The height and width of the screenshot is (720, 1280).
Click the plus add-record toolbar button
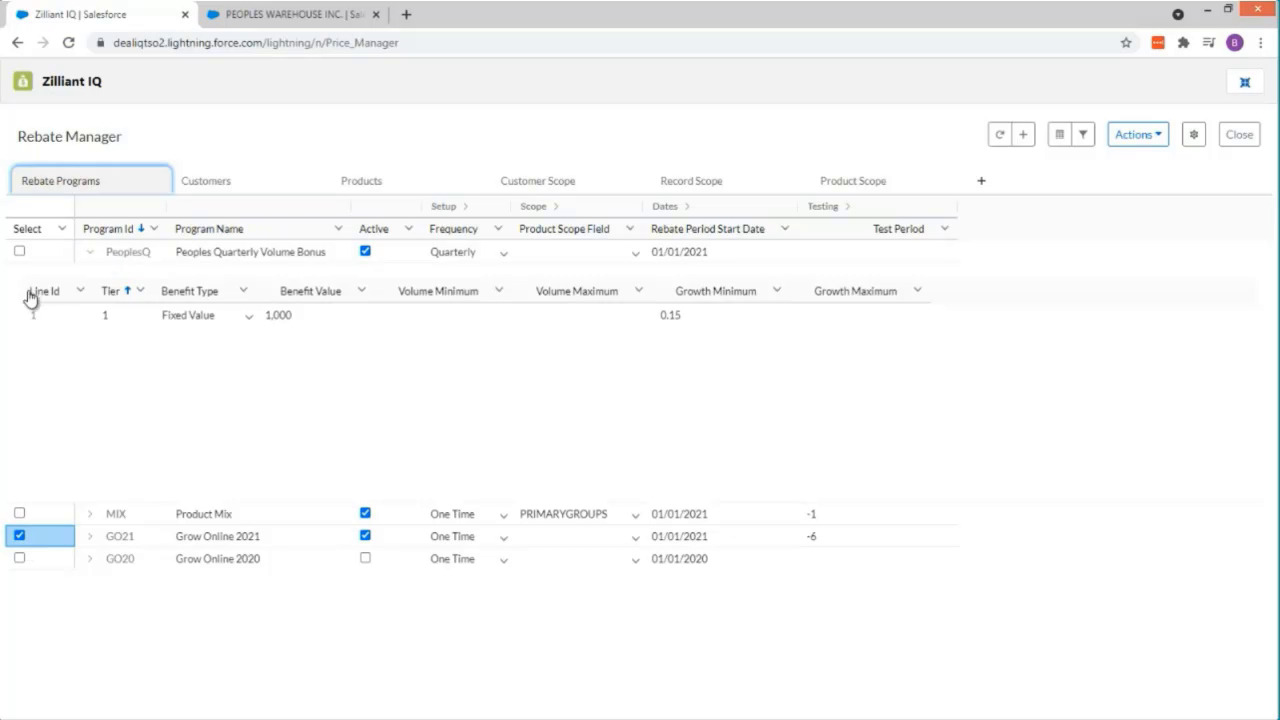click(x=1023, y=135)
